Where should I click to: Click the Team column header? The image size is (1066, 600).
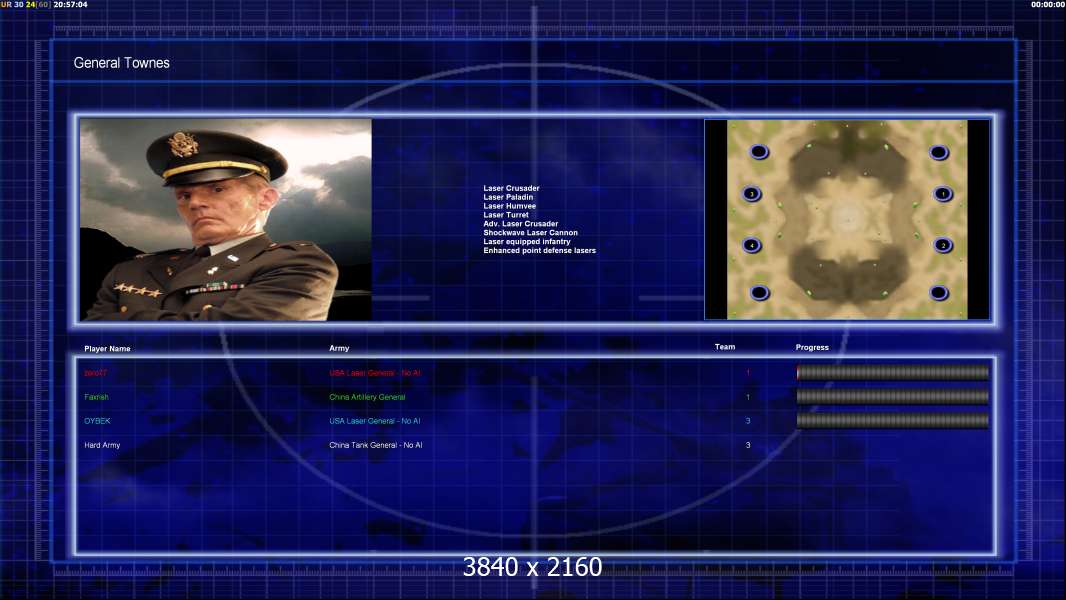[725, 347]
